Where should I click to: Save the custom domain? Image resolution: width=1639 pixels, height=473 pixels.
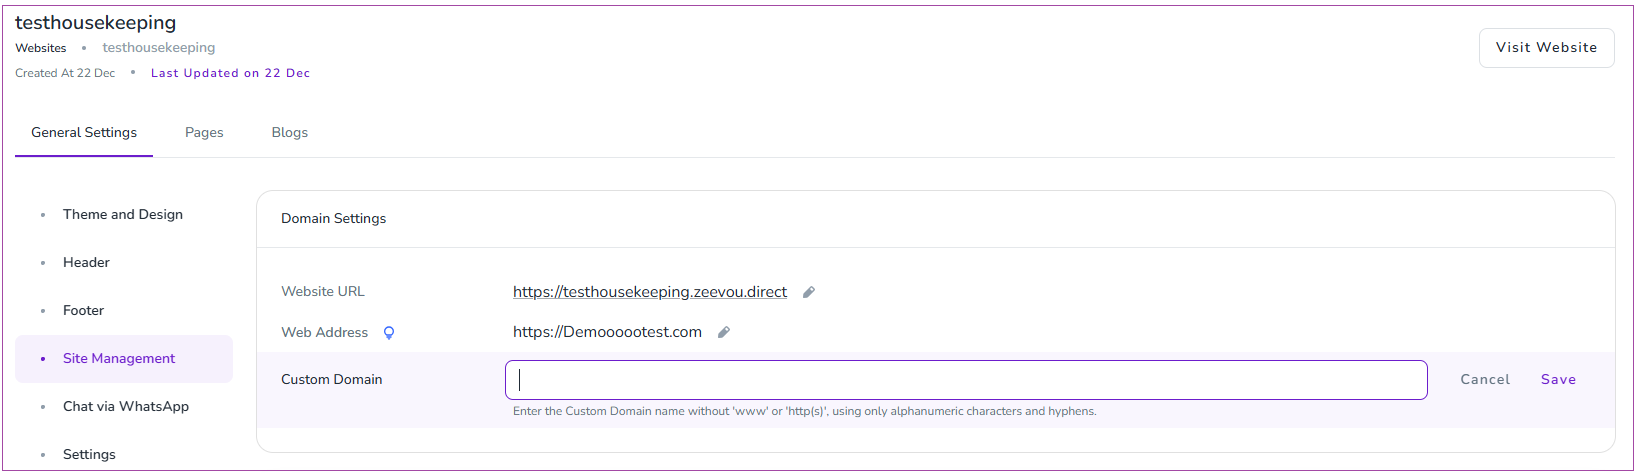pyautogui.click(x=1558, y=379)
